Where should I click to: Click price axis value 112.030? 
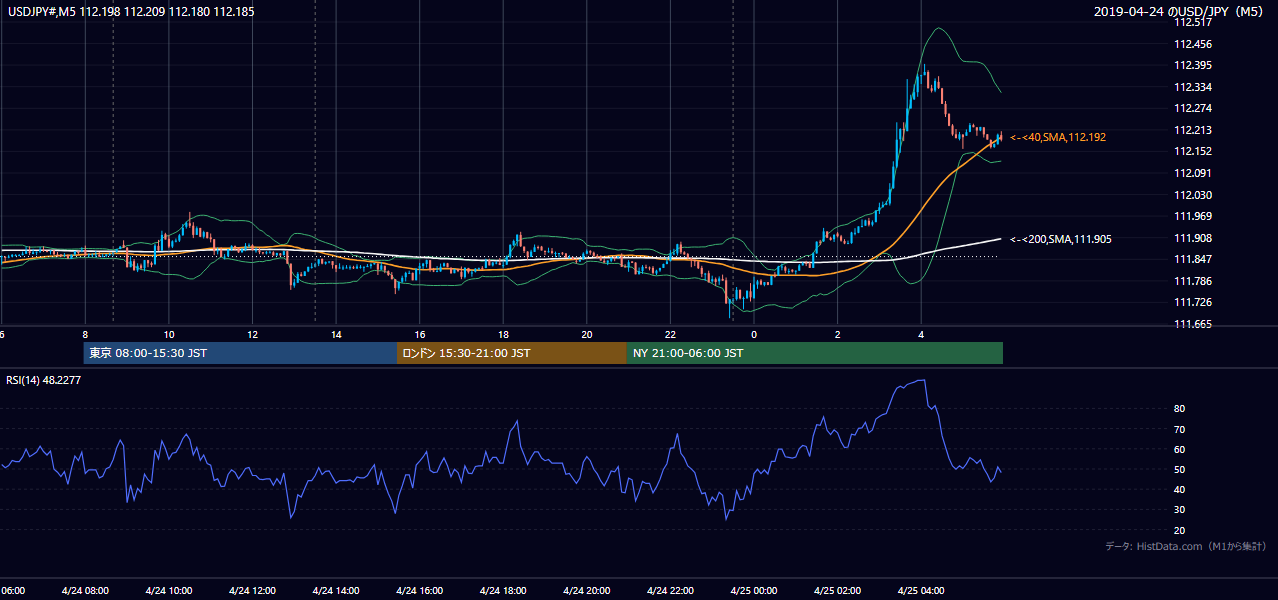click(1194, 195)
